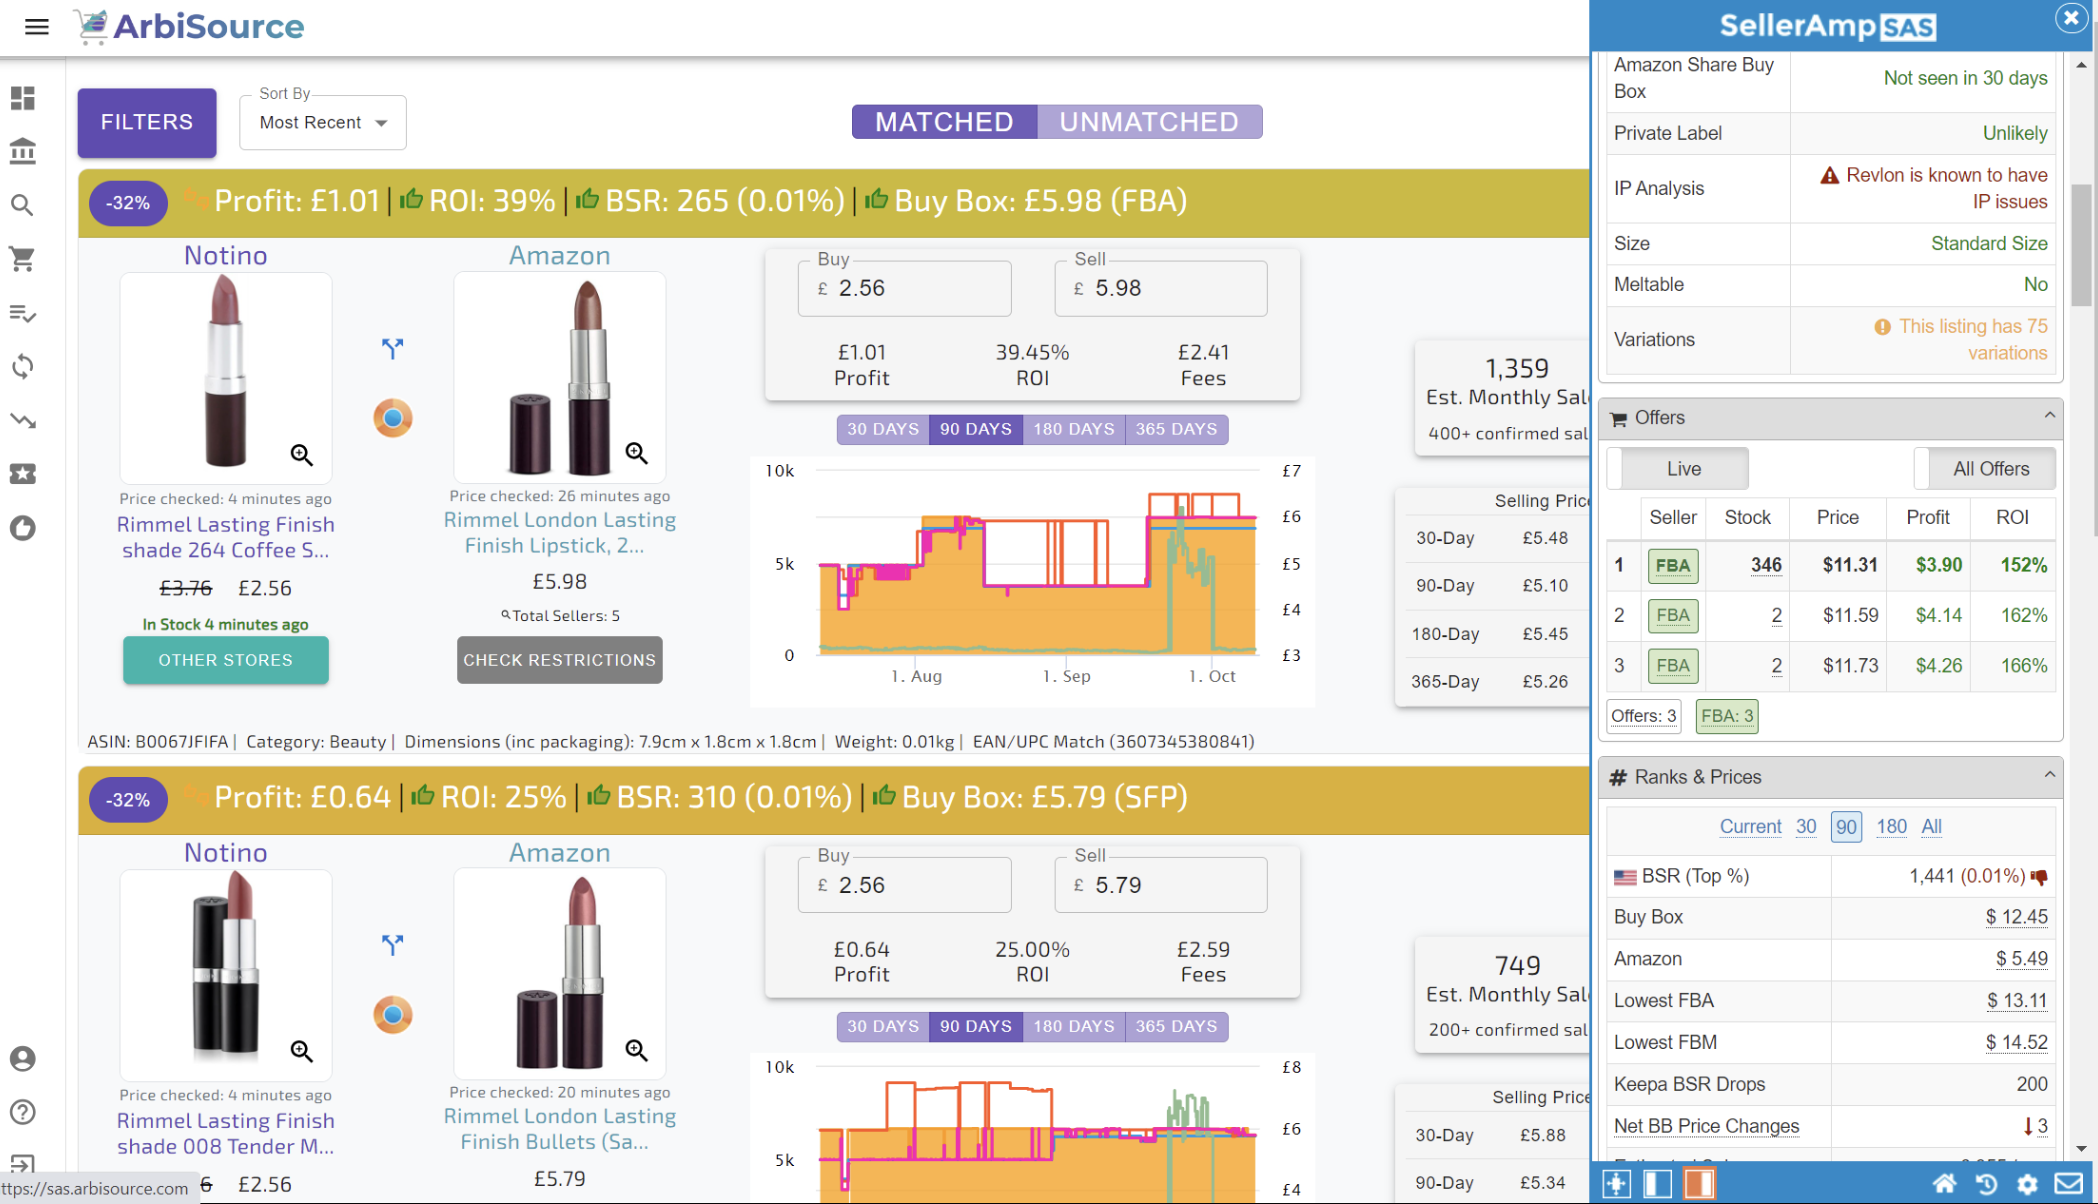The image size is (2098, 1204).
Task: Open the sync arrows icon in sidebar
Action: click(23, 366)
